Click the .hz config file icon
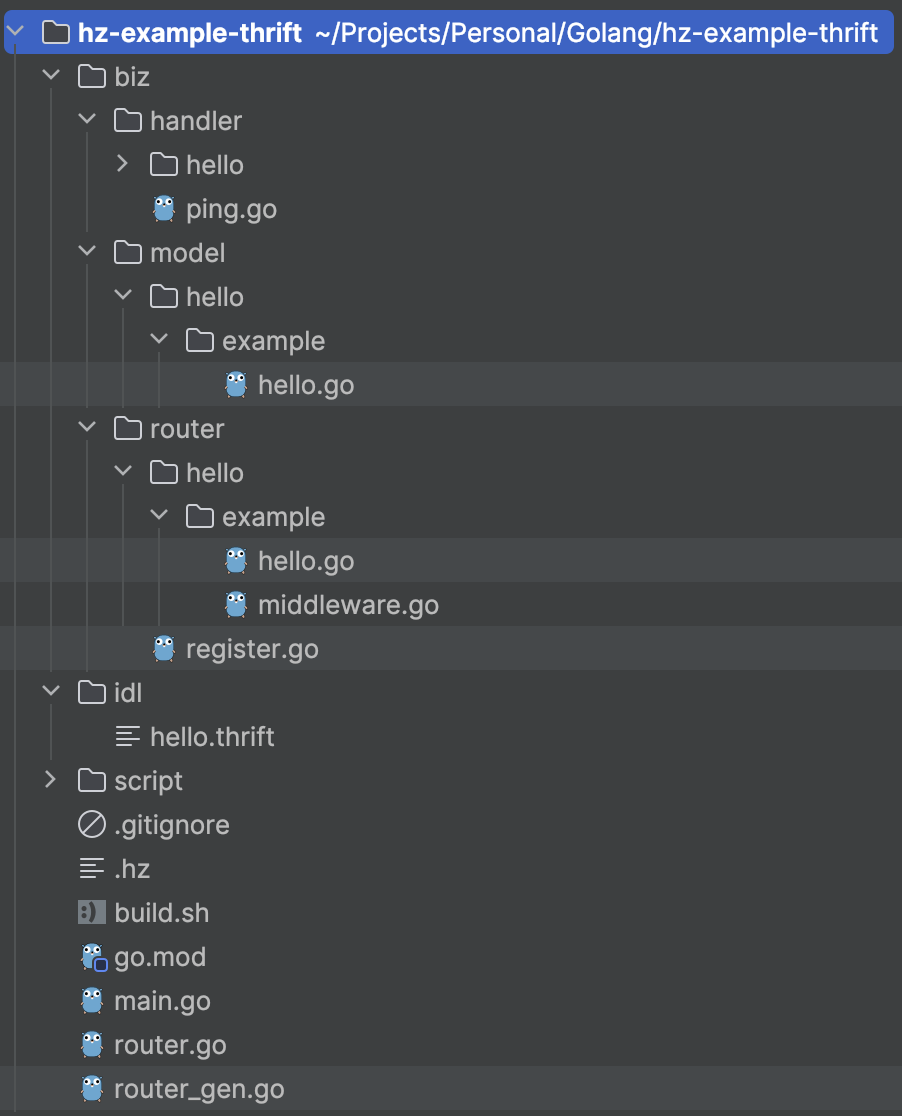 click(92, 869)
